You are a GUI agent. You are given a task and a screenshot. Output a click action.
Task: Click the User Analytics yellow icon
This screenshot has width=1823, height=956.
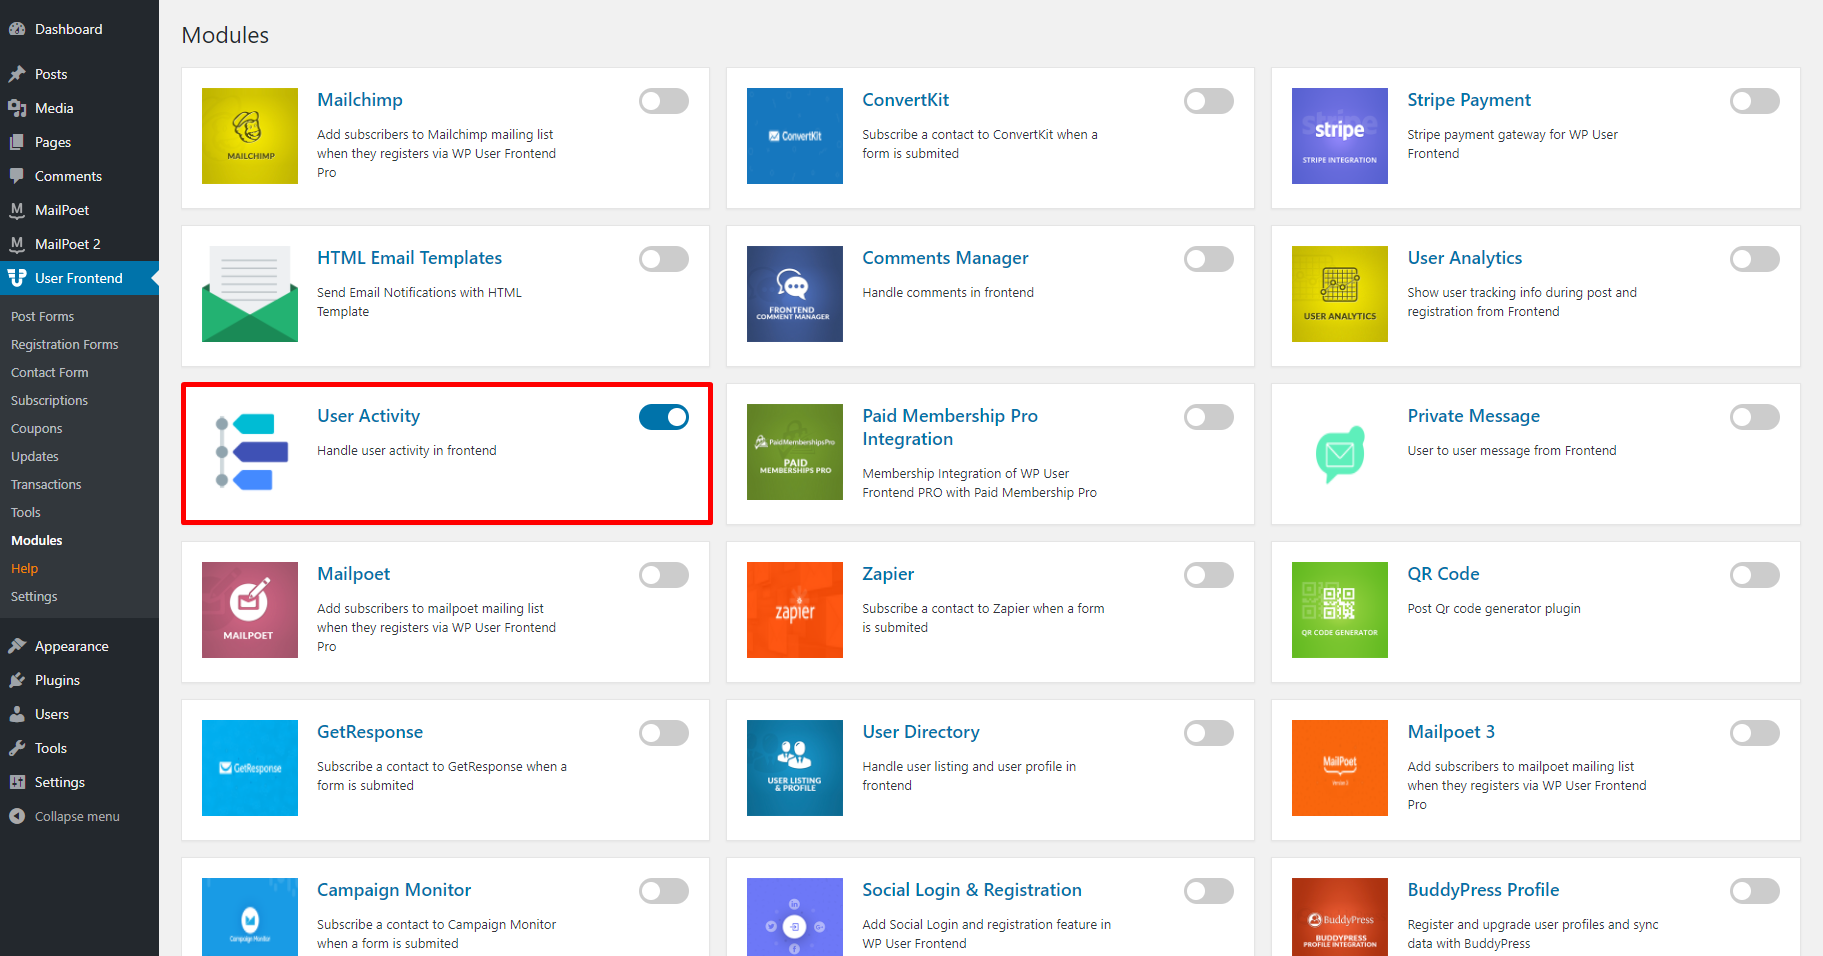(x=1340, y=294)
